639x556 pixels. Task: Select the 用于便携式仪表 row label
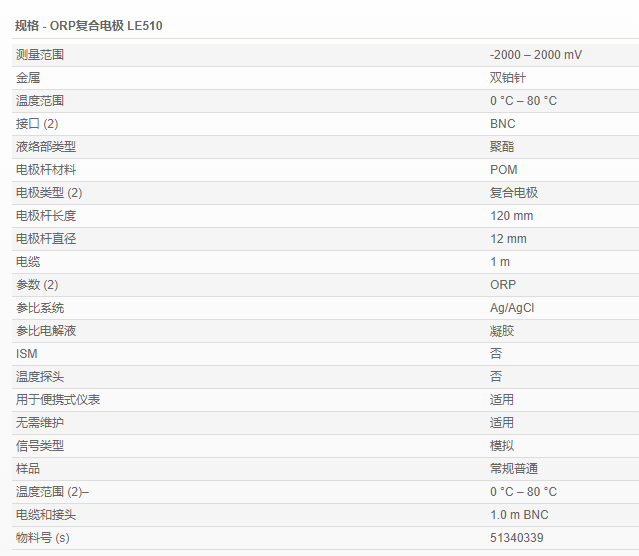click(58, 400)
